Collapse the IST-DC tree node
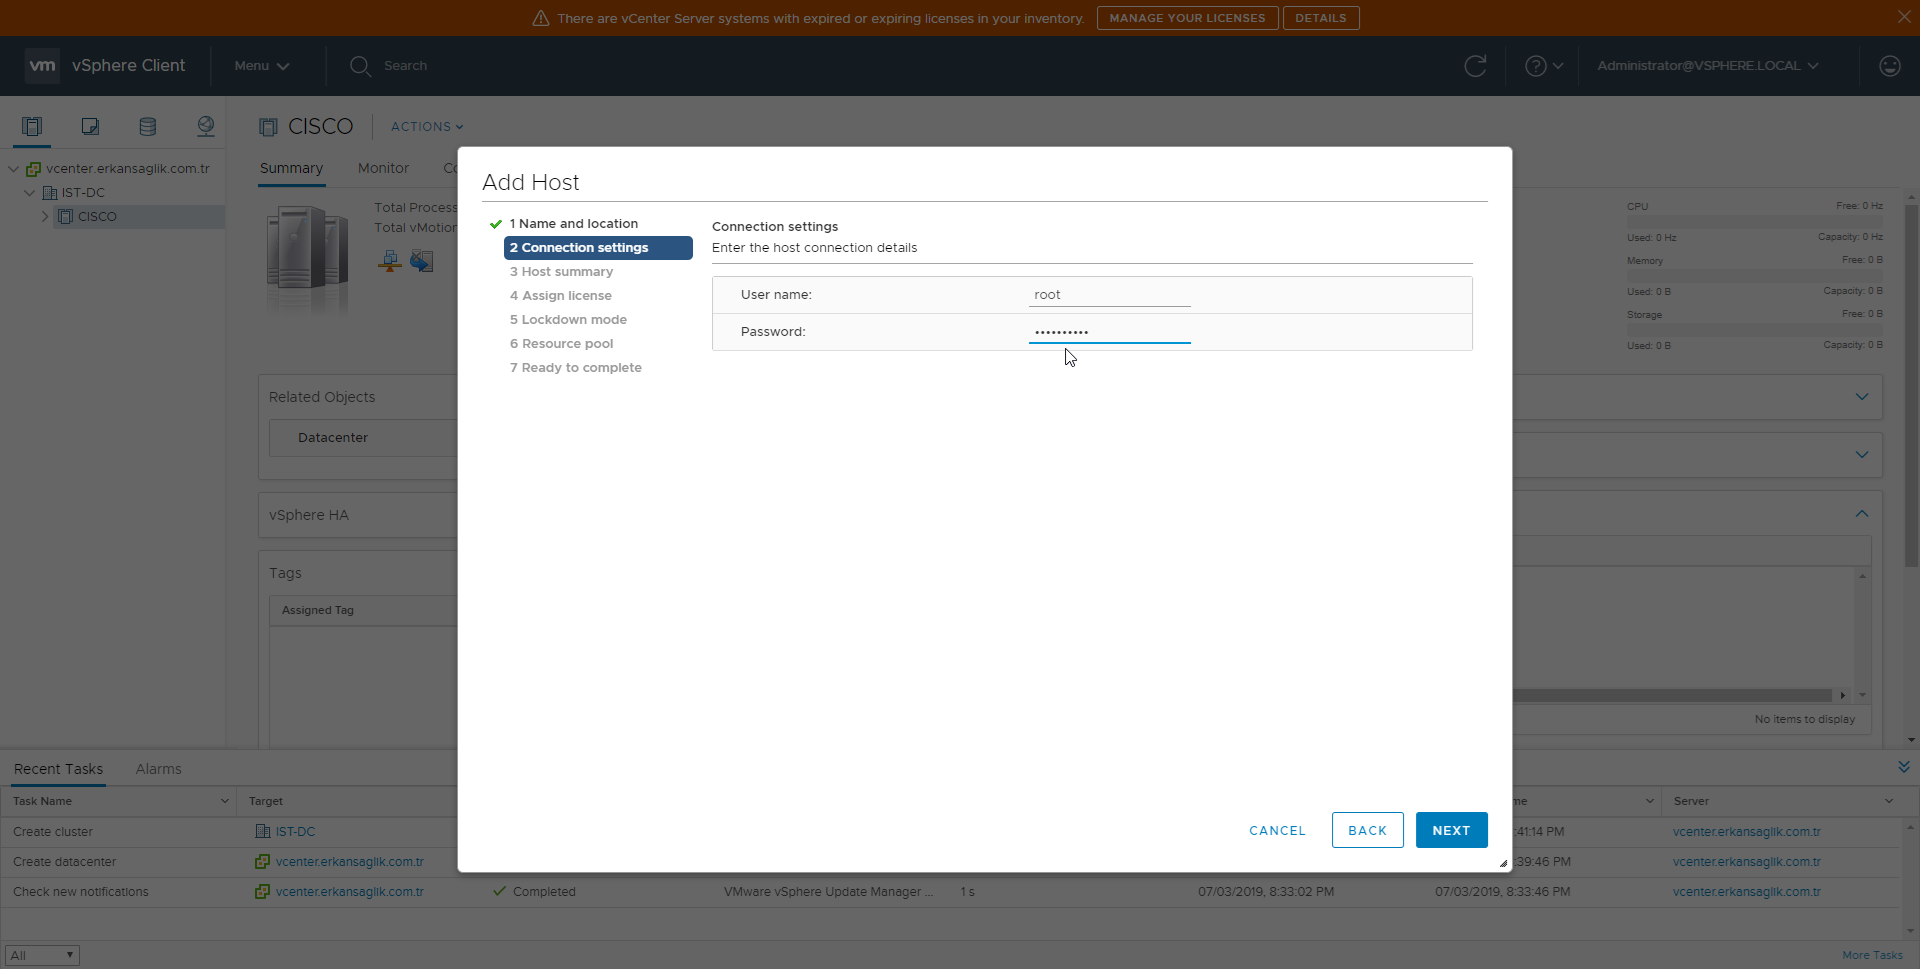The height and width of the screenshot is (969, 1920). coord(30,193)
